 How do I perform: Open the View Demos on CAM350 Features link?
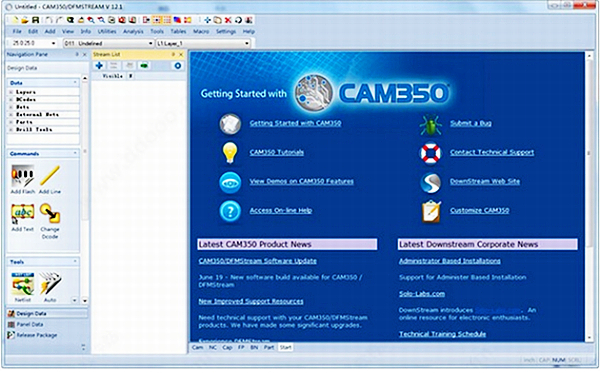pyautogui.click(x=302, y=181)
